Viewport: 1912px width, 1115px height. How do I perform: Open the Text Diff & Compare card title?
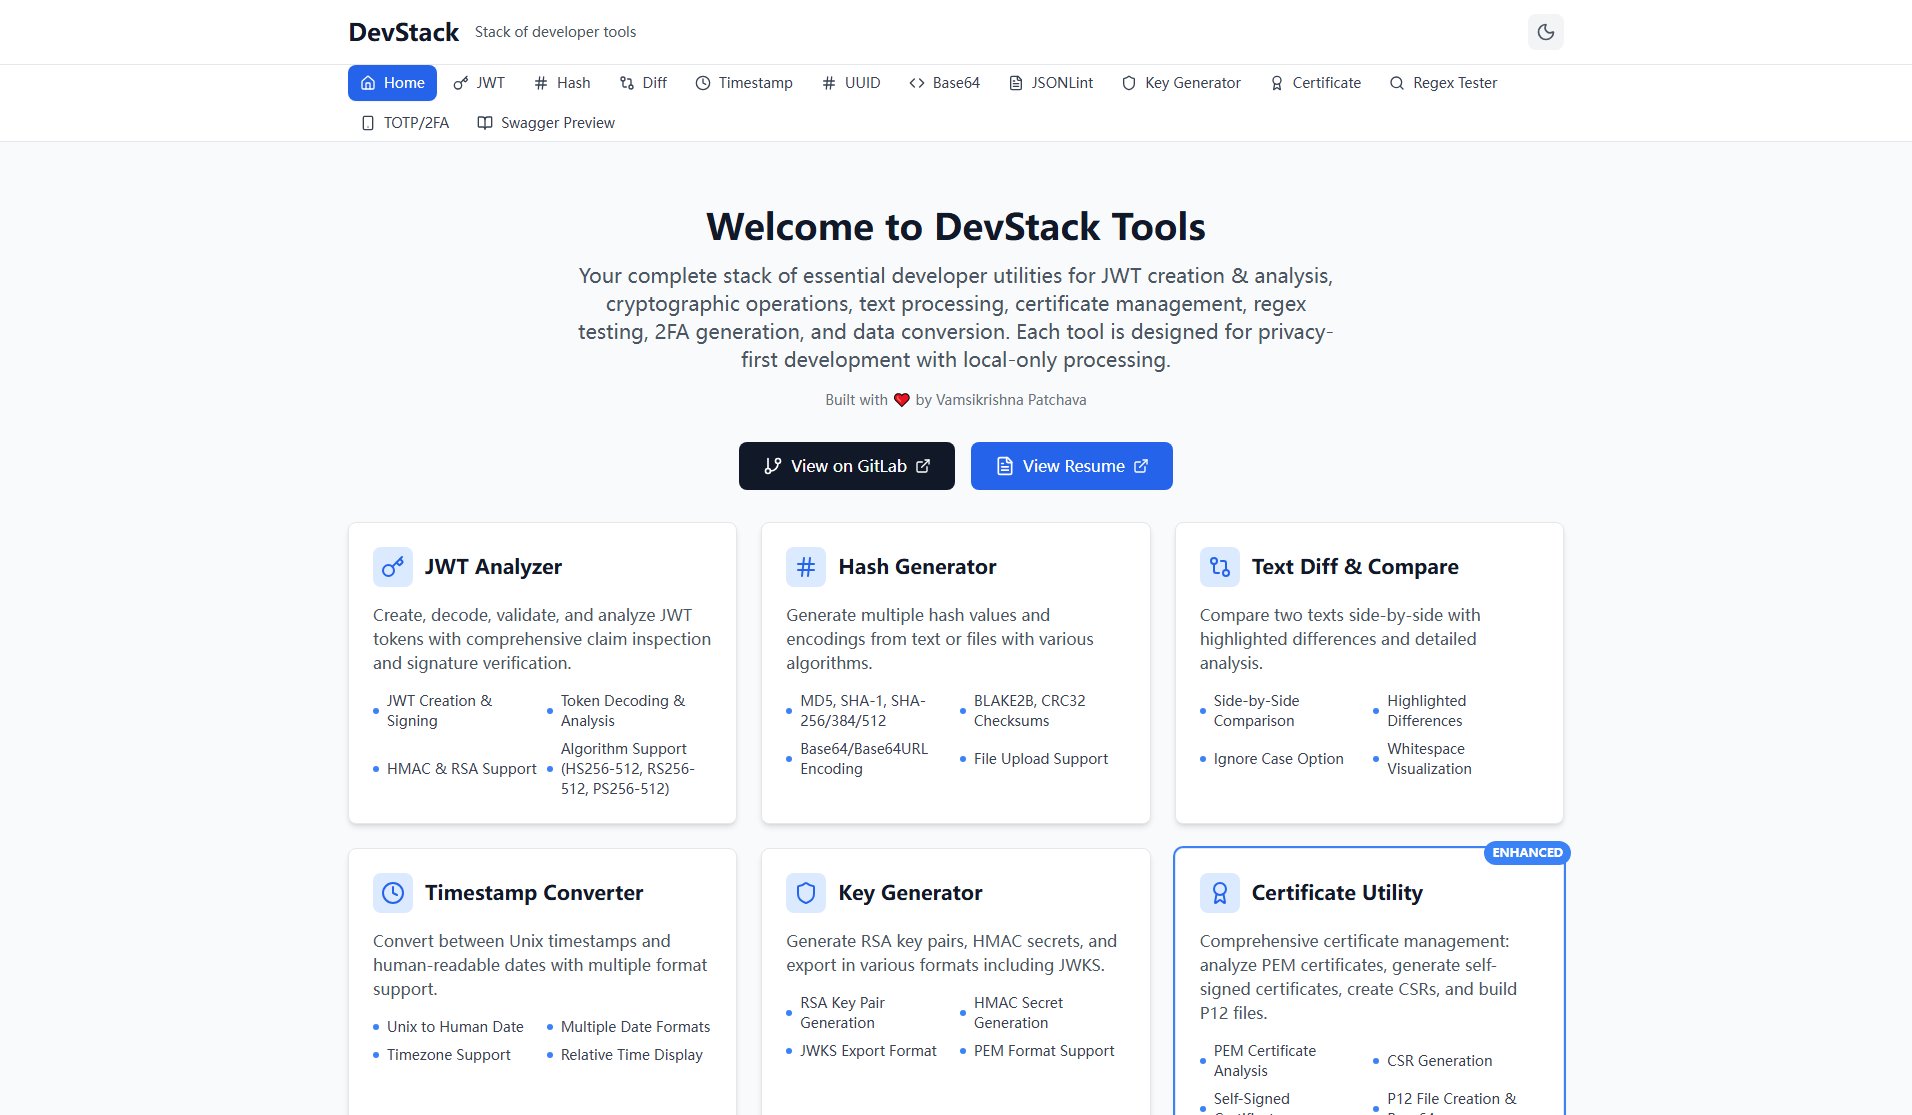[1355, 567]
